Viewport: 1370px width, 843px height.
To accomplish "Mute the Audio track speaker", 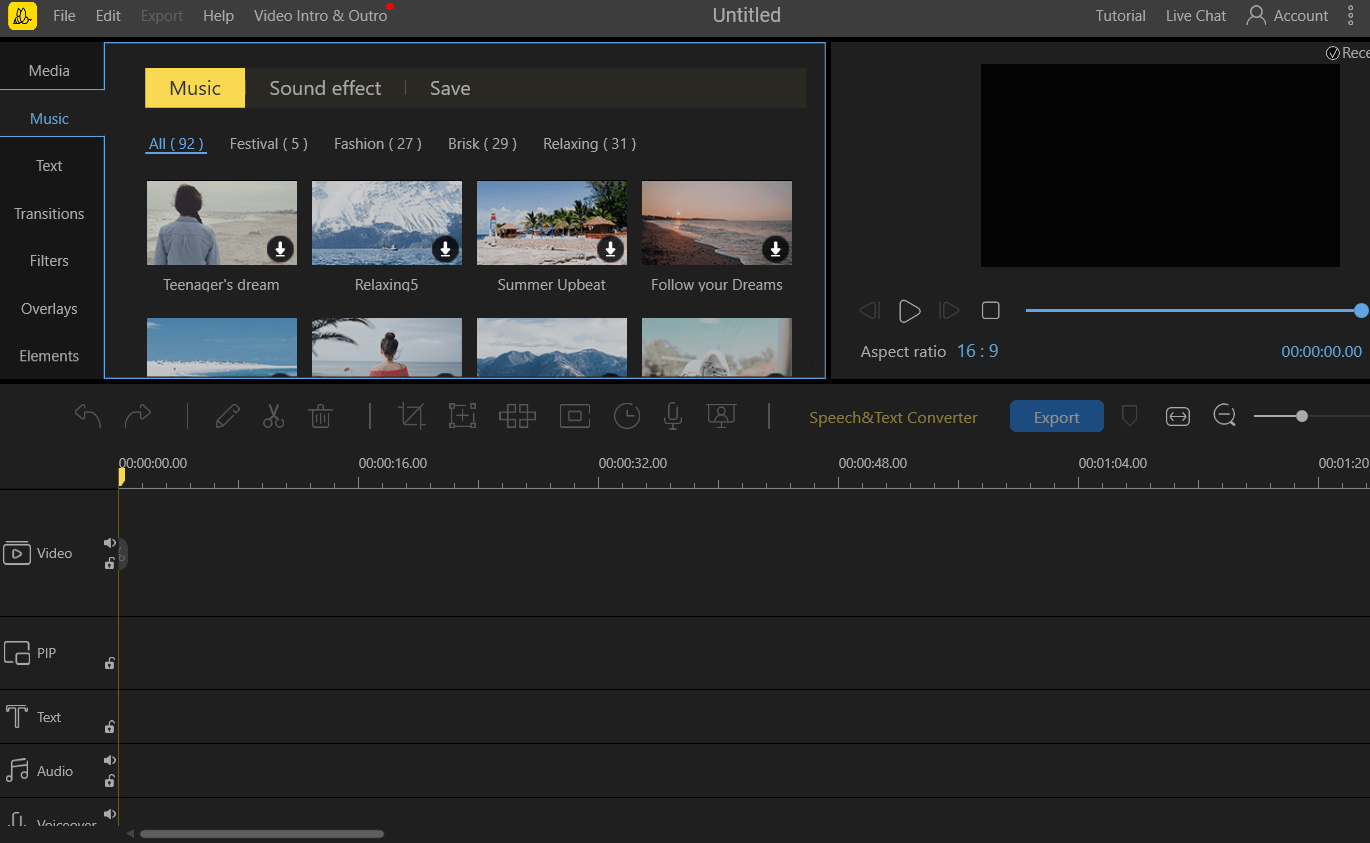I will coord(110,761).
